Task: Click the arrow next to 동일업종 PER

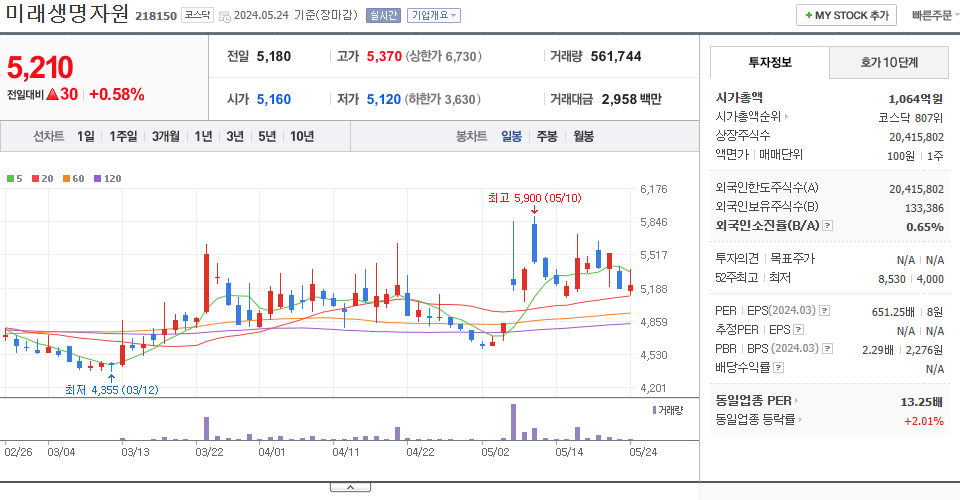Action: (x=797, y=401)
